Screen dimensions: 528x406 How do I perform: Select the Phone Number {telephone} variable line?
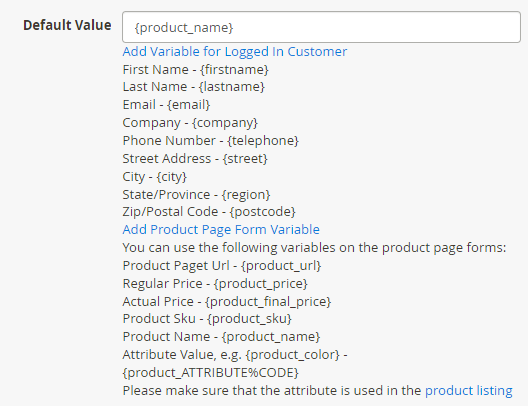210,141
